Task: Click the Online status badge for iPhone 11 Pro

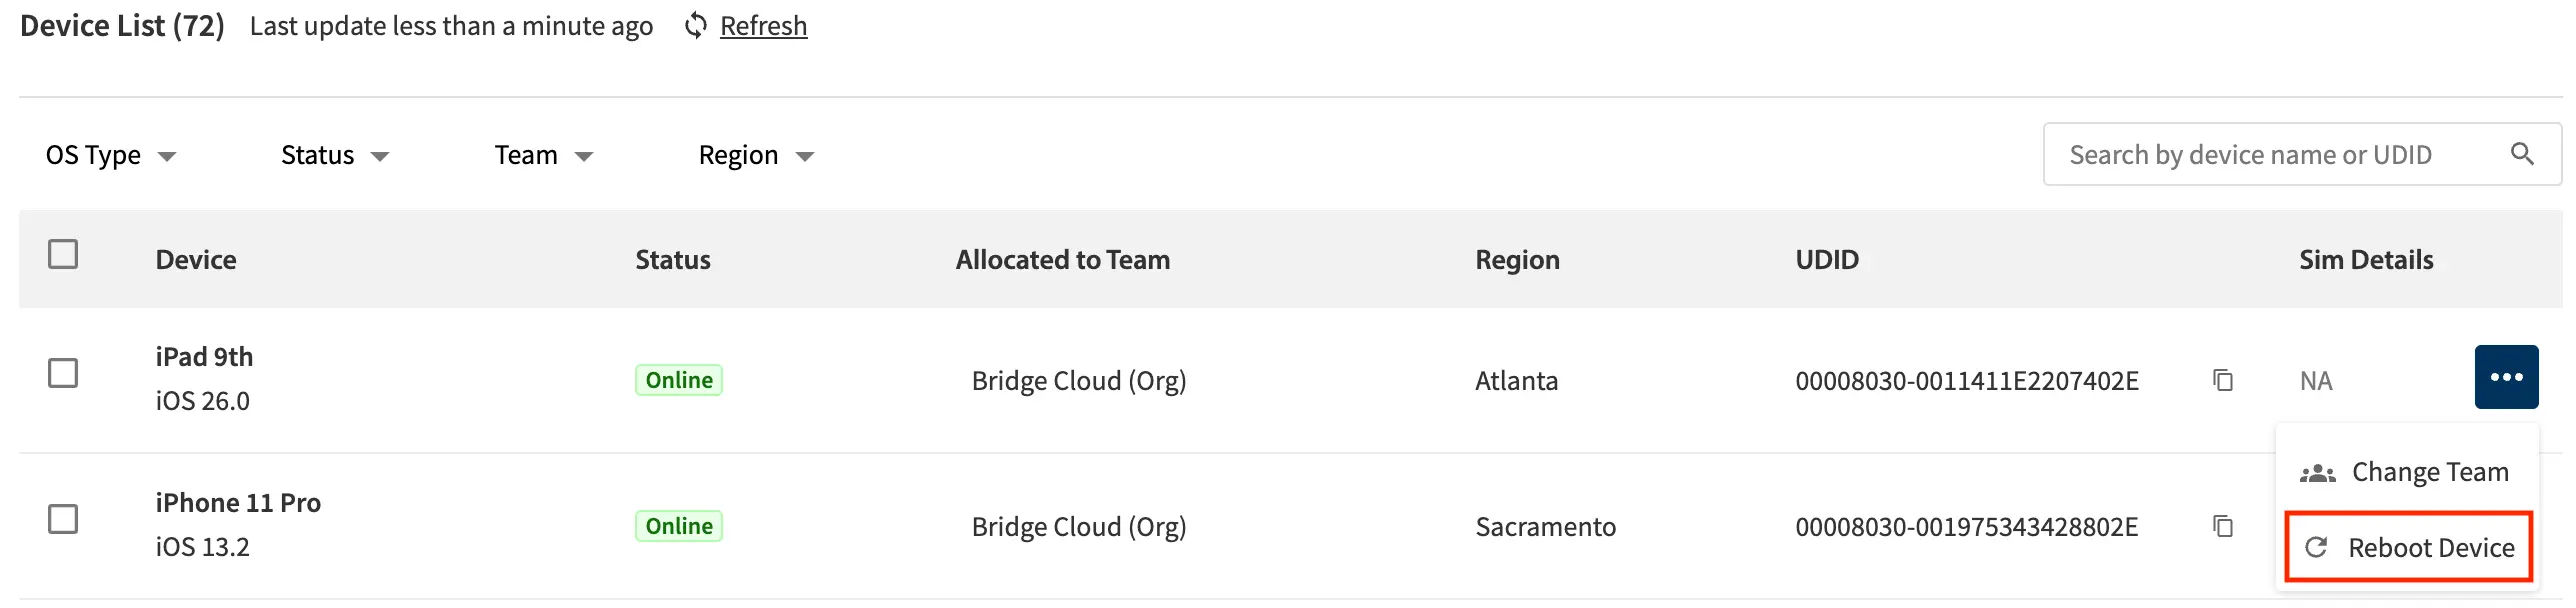Action: (x=679, y=526)
